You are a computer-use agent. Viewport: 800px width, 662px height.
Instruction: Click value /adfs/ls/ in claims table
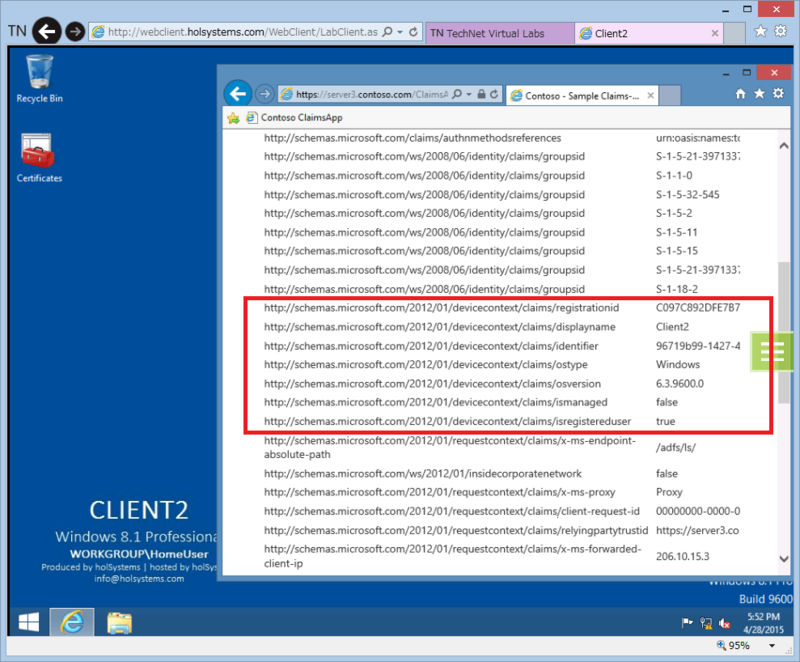pyautogui.click(x=676, y=448)
